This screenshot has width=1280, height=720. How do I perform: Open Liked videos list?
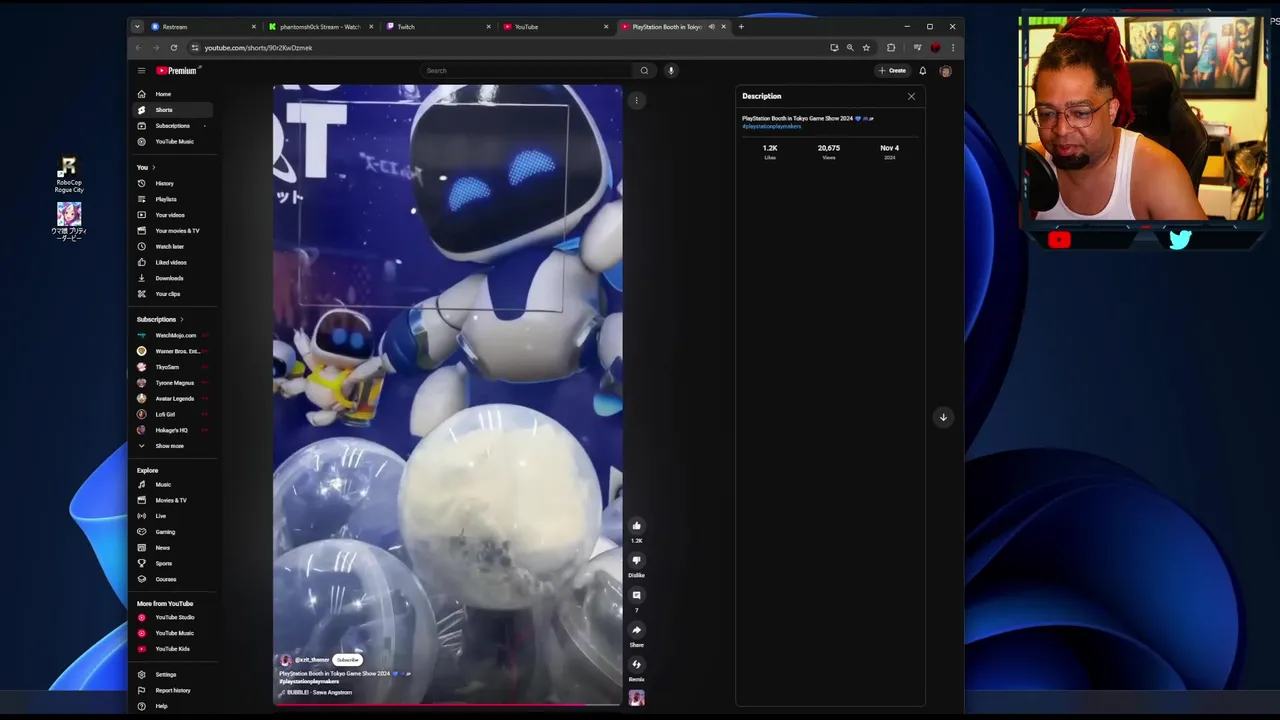point(171,263)
